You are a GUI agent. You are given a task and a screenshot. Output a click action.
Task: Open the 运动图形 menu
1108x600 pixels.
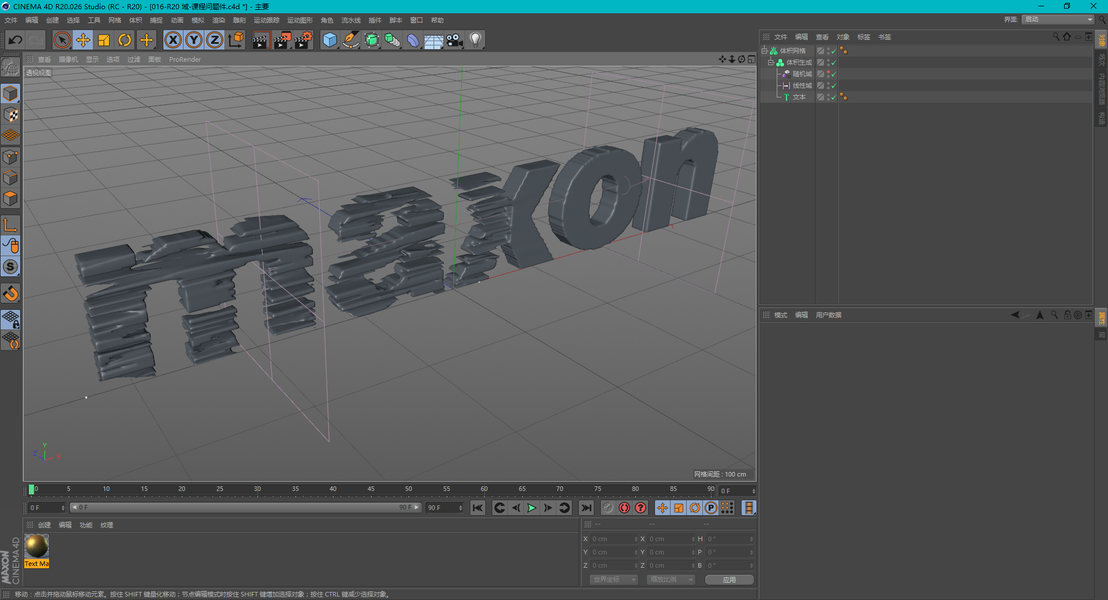point(300,20)
